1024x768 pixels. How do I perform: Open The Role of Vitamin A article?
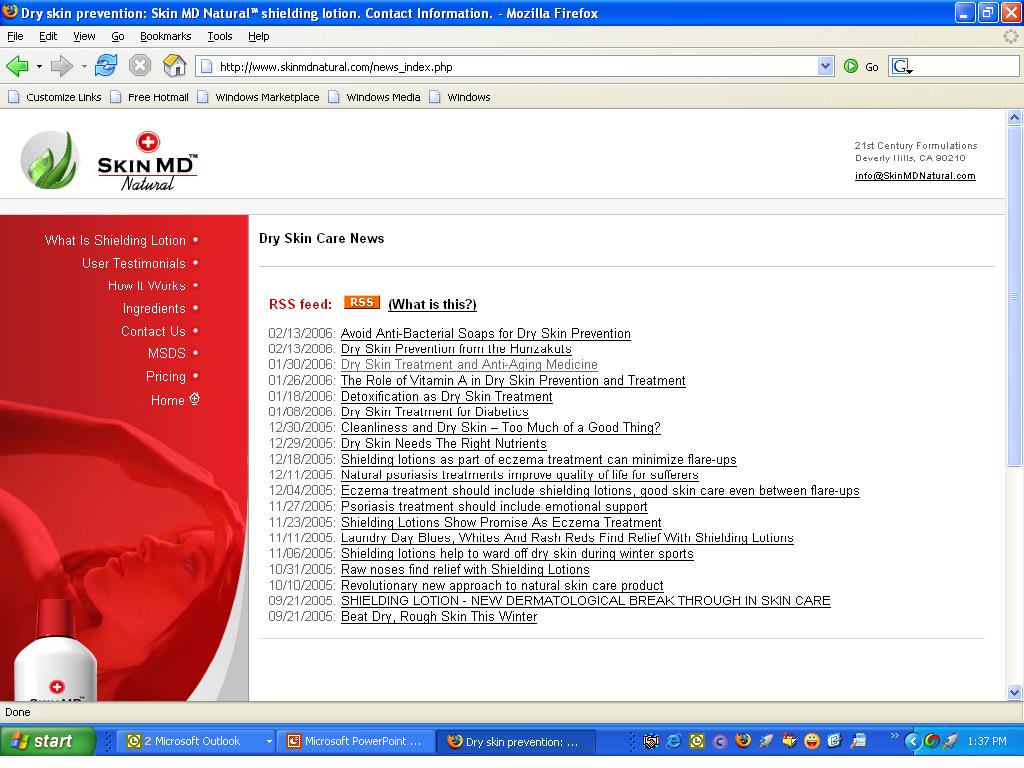point(513,381)
